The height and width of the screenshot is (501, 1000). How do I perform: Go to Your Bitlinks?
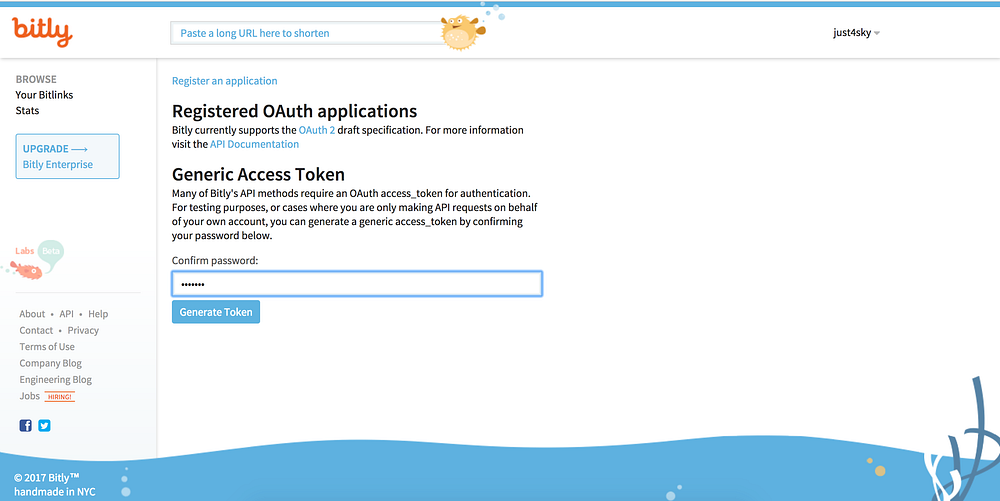45,95
